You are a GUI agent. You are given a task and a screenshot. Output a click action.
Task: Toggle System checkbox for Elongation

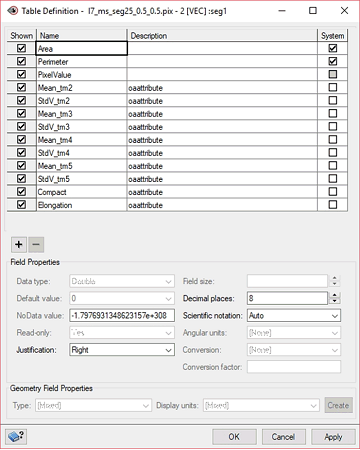[x=333, y=204]
